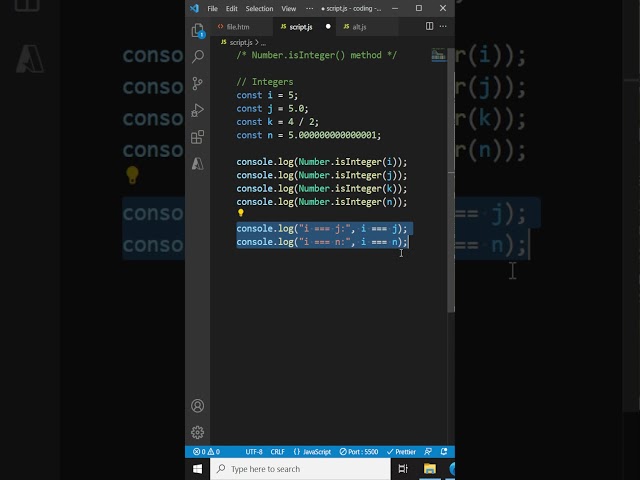
Task: Click the Number.isInteger(k) log line
Action: tap(322, 189)
